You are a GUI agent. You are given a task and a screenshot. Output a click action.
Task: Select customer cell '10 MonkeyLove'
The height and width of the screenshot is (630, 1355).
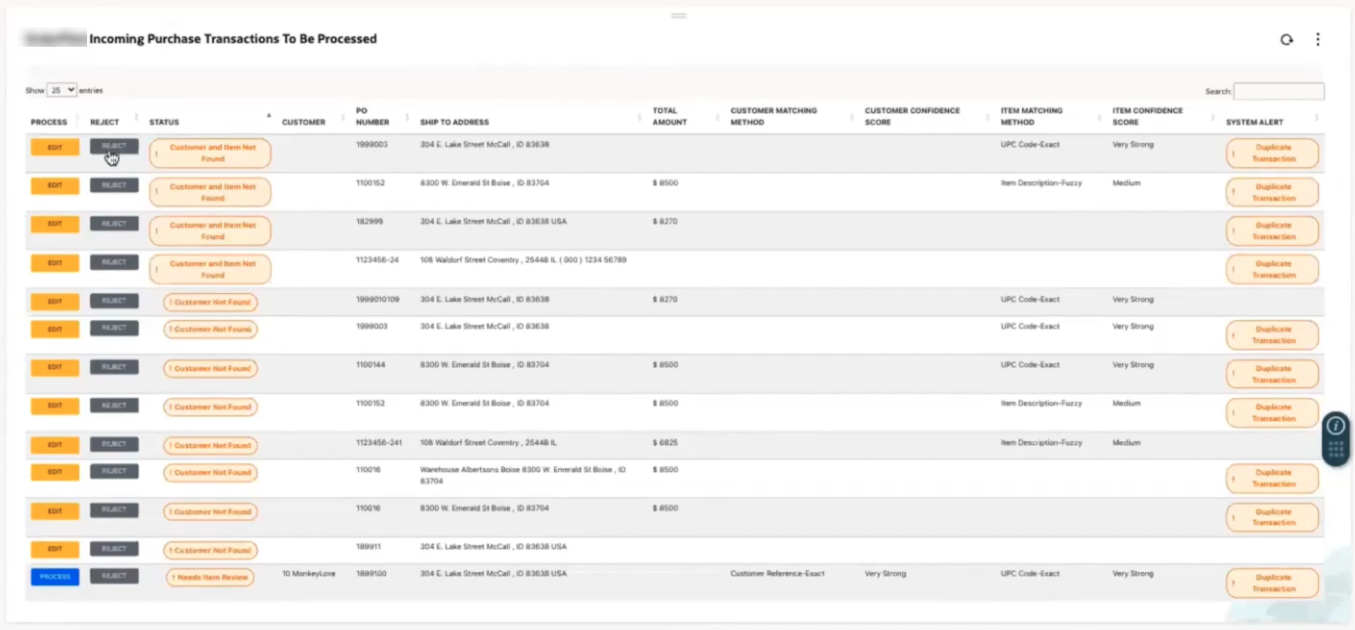(307, 574)
